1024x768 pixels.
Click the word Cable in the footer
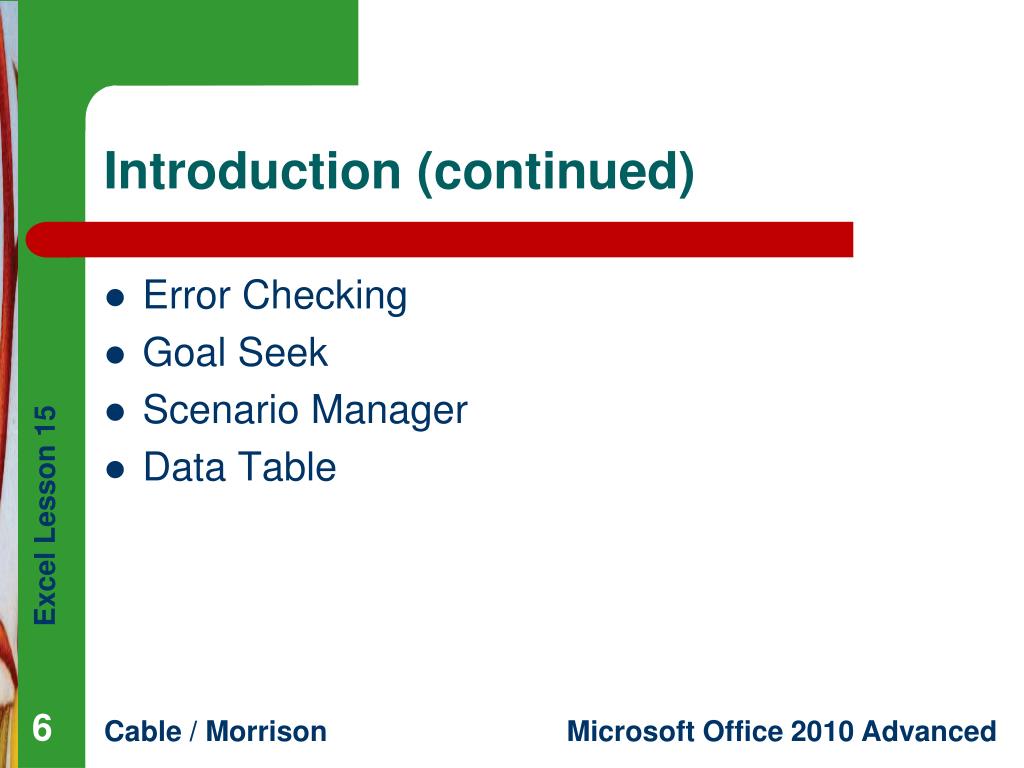142,731
